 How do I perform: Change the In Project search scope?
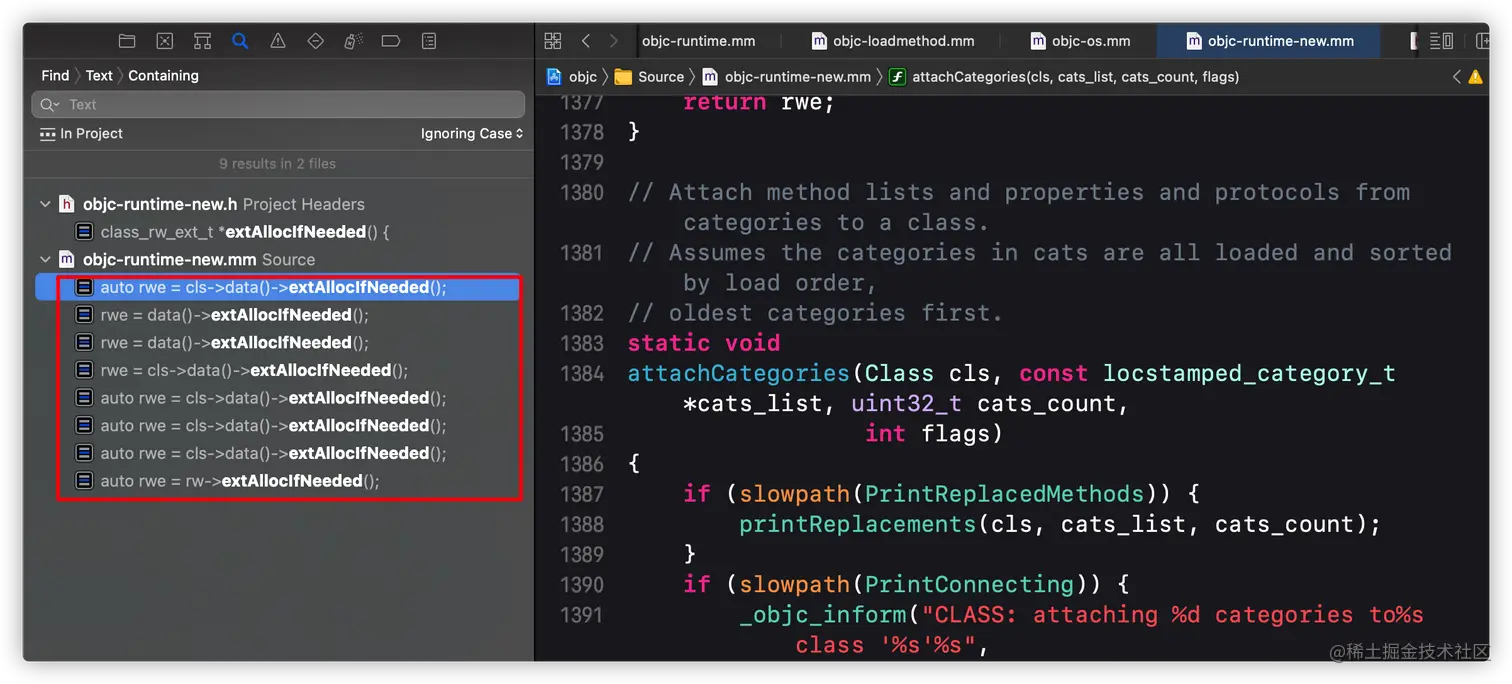coord(81,133)
